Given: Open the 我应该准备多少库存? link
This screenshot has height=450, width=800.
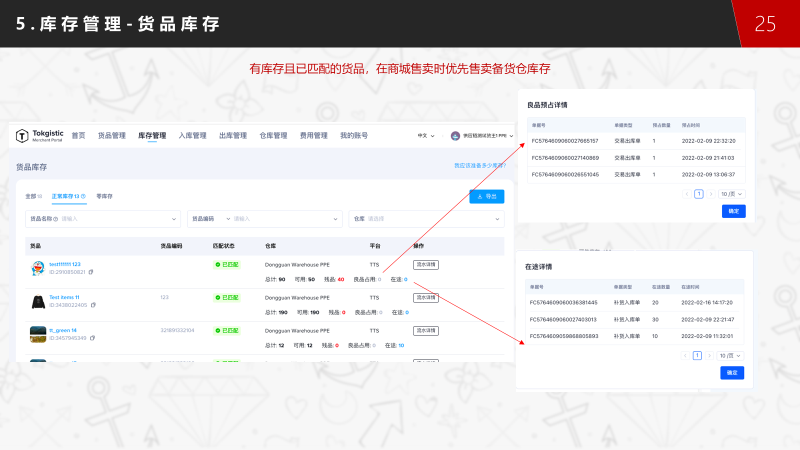Looking at the screenshot, I should click(480, 166).
